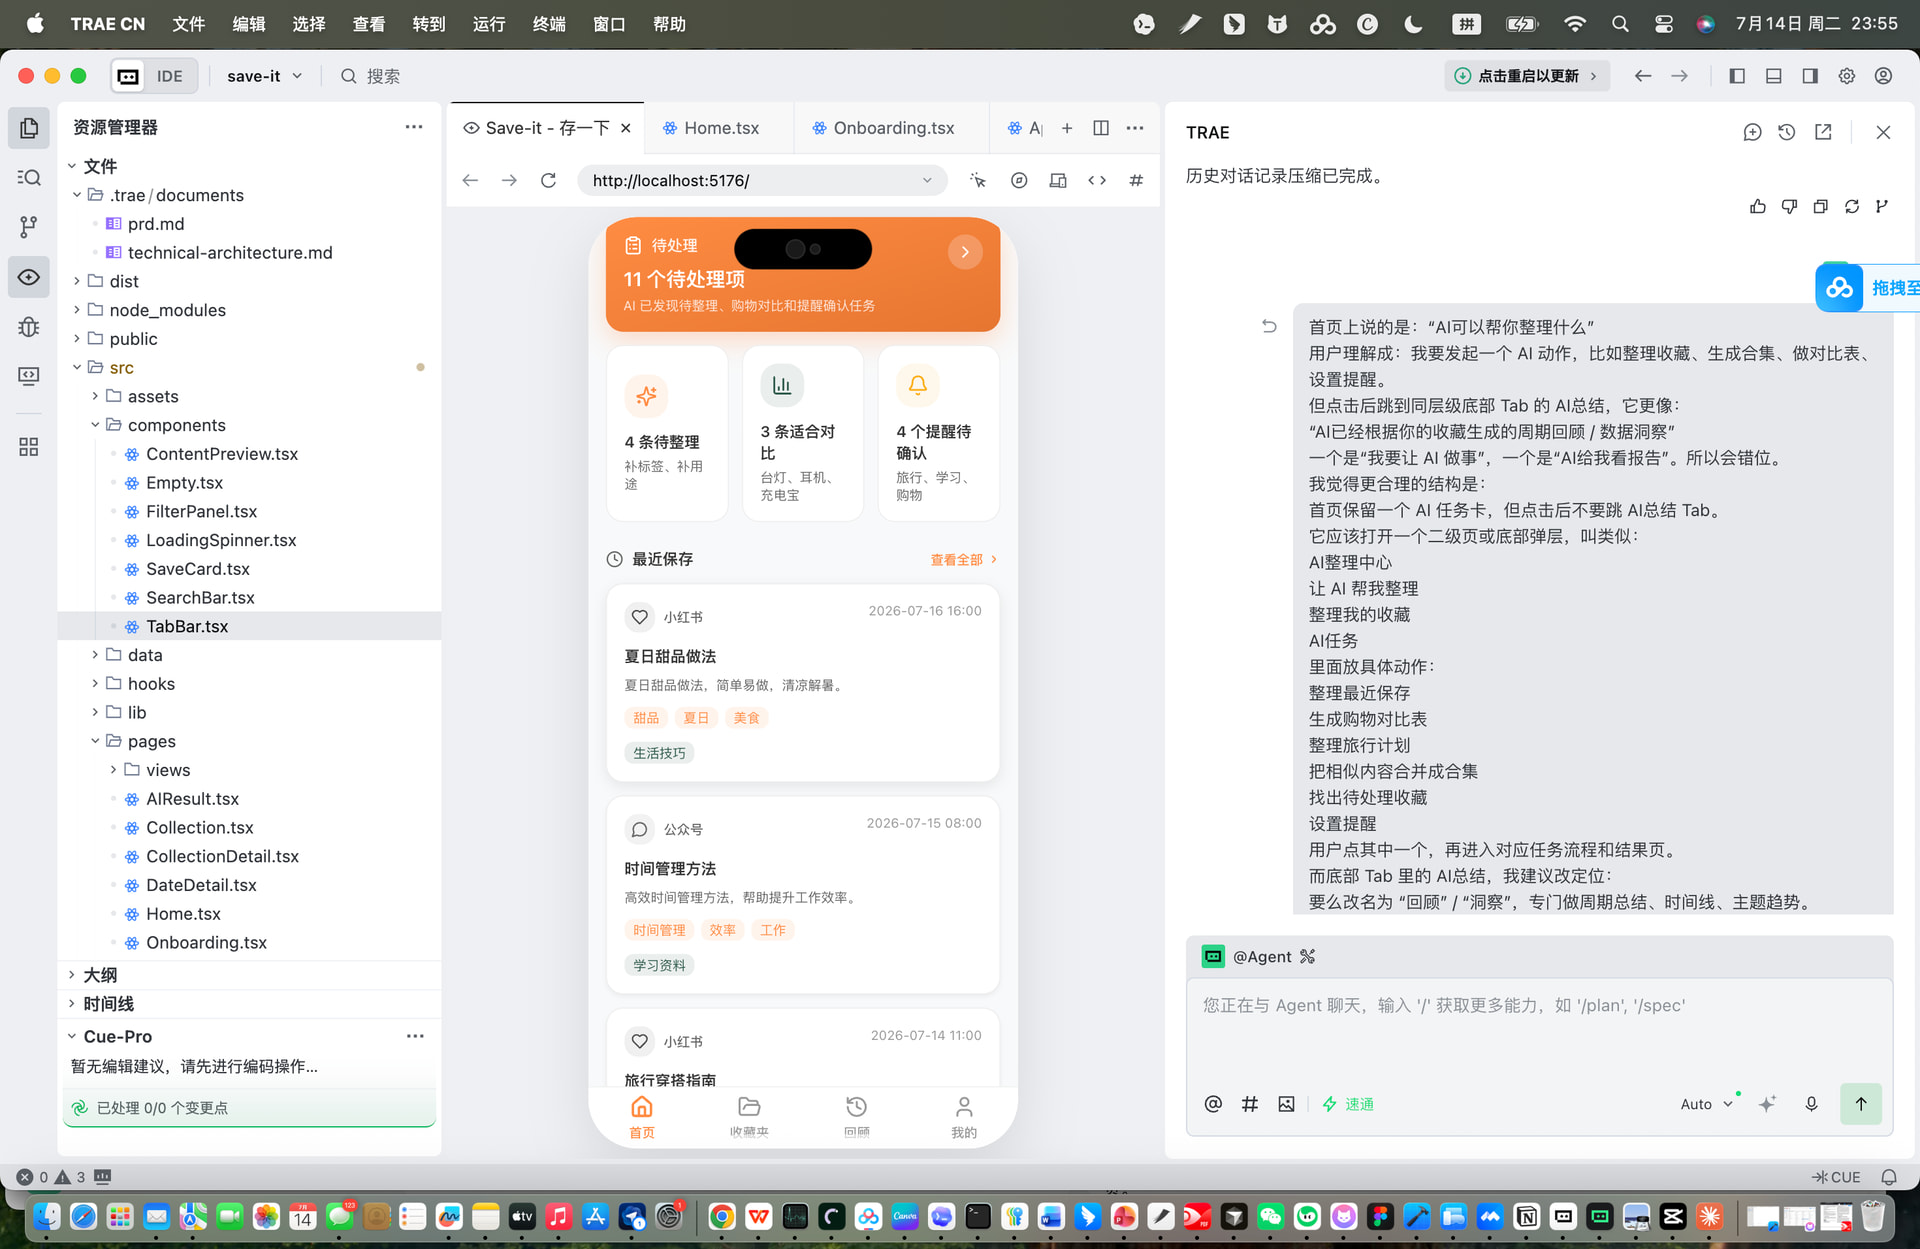The width and height of the screenshot is (1920, 1249).
Task: Open the search panel icon in sidebar
Action: (x=29, y=177)
